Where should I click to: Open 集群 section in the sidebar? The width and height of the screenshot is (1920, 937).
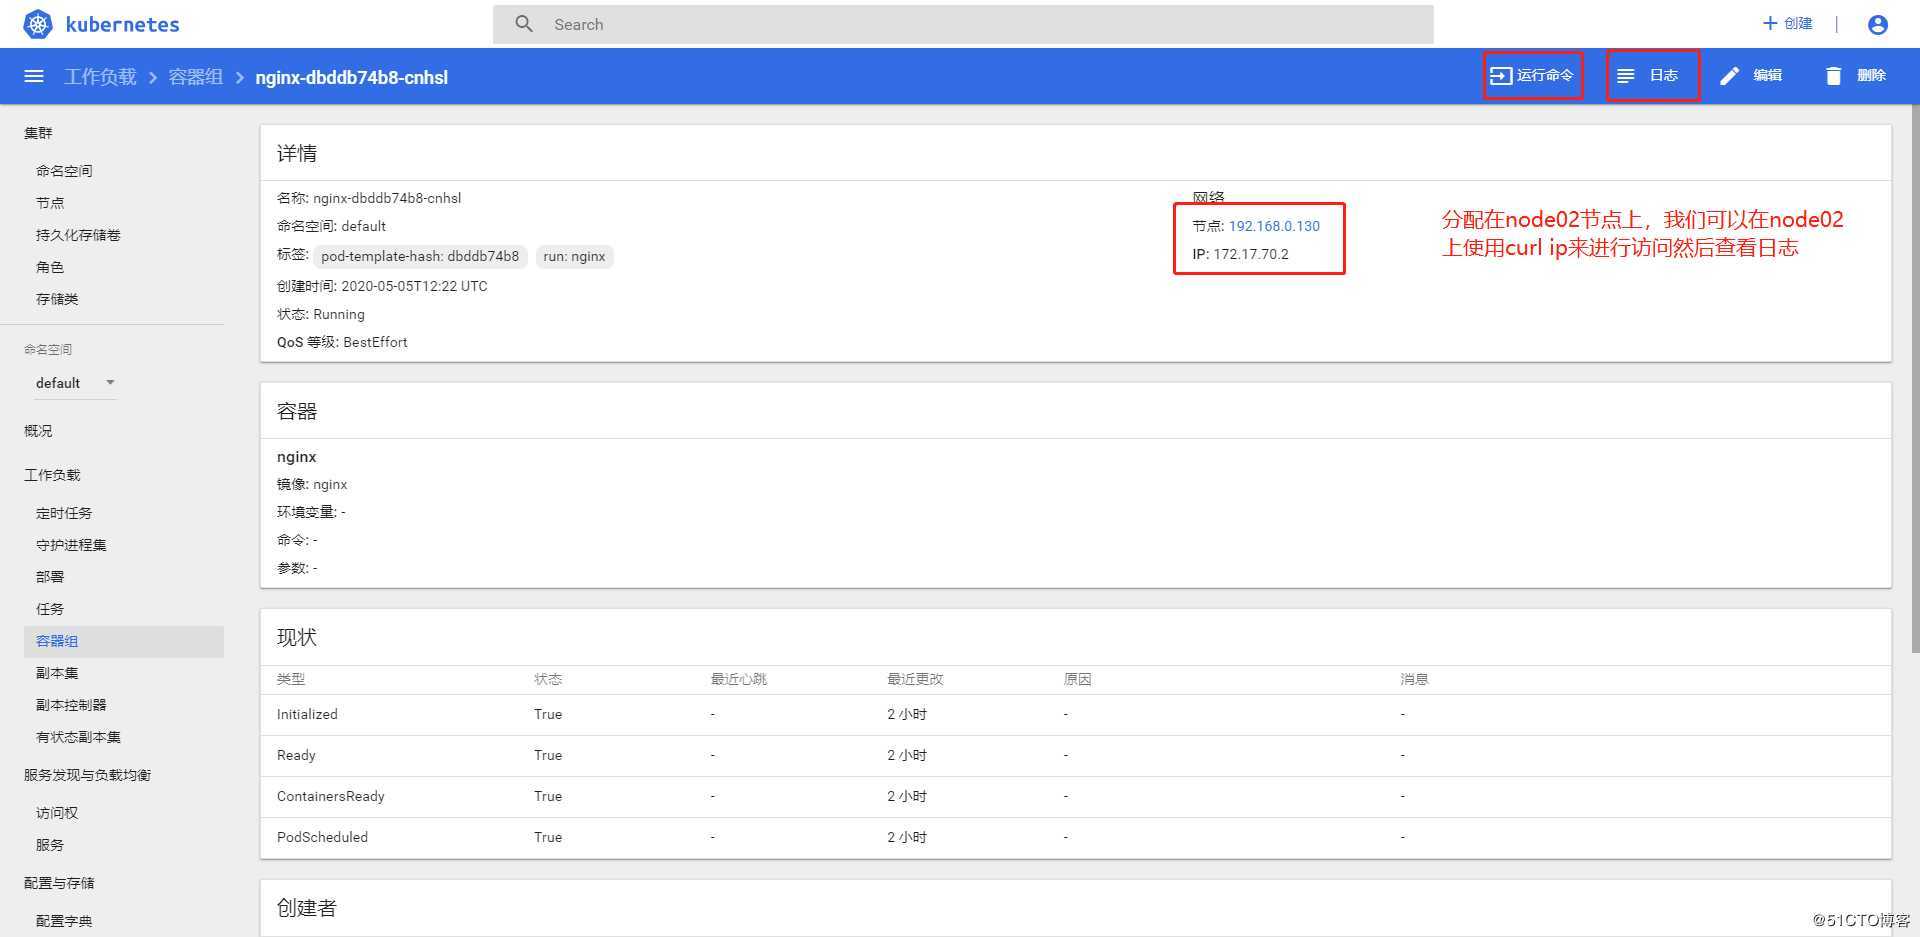point(38,133)
